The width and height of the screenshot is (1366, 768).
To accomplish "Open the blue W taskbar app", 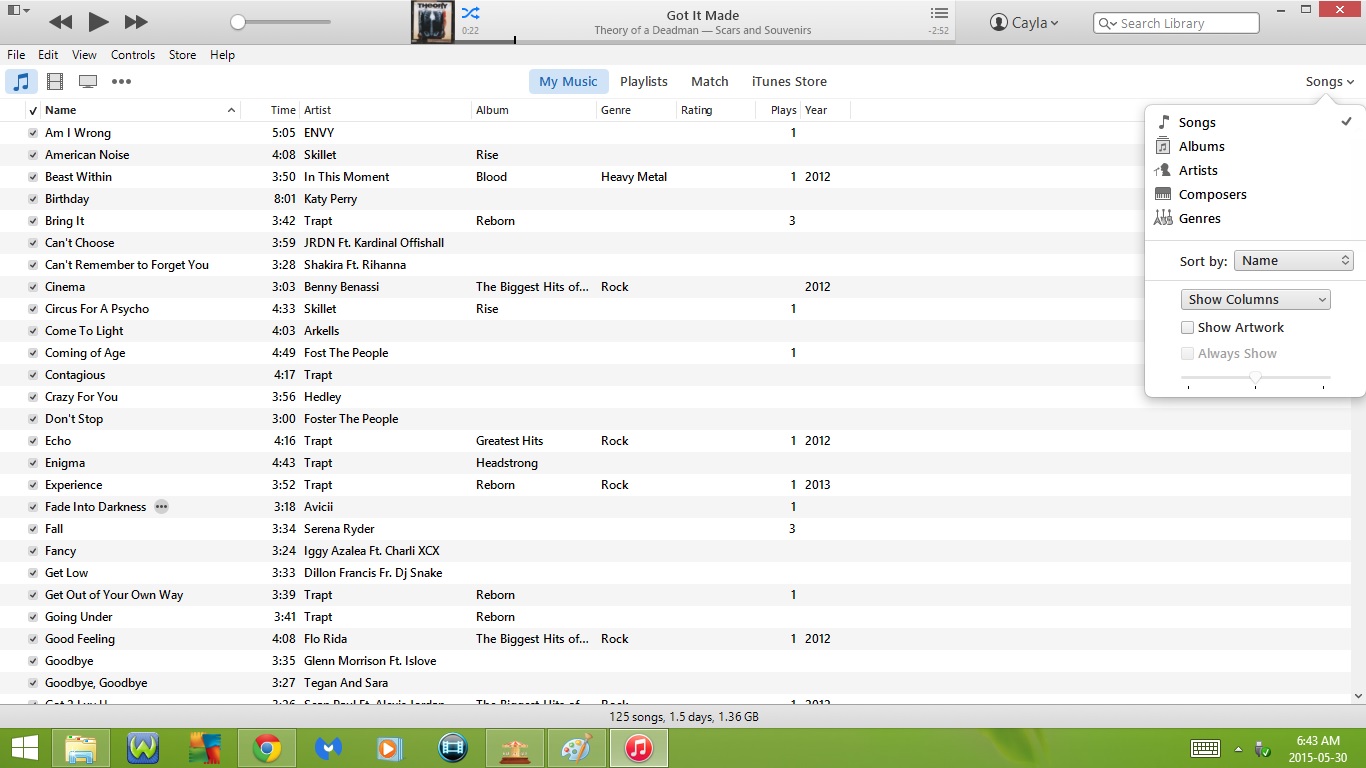I will pos(143,748).
